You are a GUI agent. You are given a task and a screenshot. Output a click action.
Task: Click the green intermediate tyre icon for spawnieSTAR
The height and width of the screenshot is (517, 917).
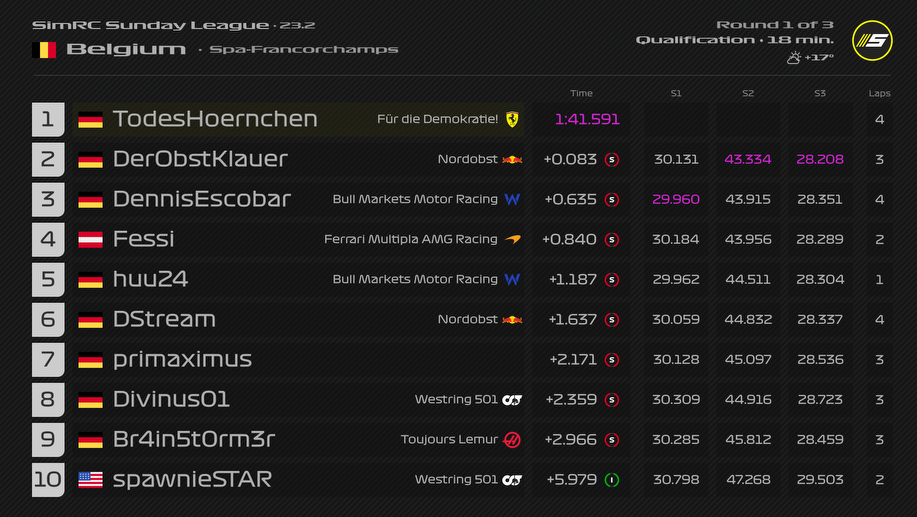[x=612, y=479]
